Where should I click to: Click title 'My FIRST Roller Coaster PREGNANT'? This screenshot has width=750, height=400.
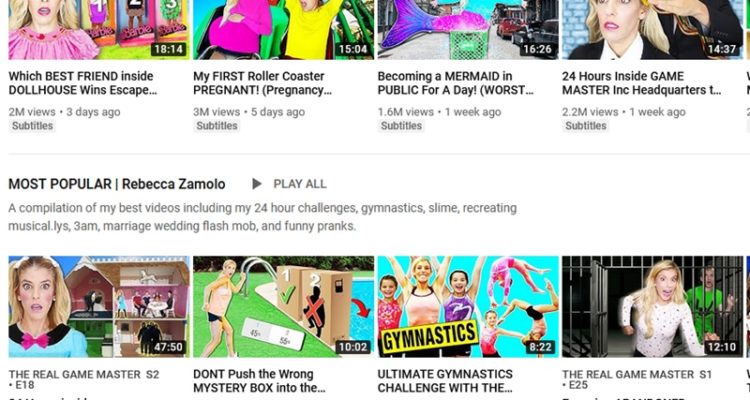263,83
